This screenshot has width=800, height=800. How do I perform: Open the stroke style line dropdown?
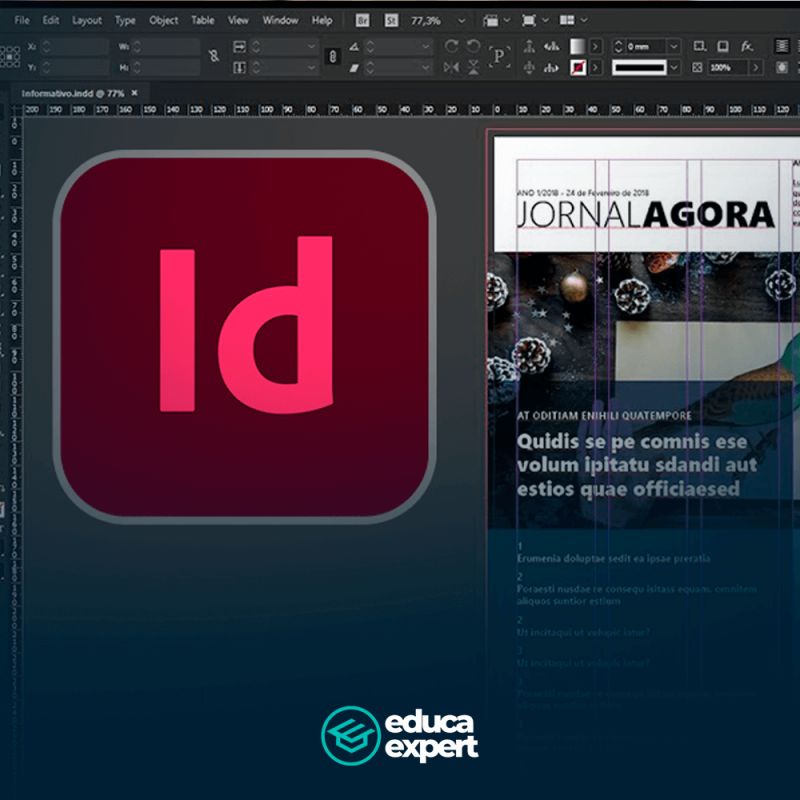click(x=673, y=67)
